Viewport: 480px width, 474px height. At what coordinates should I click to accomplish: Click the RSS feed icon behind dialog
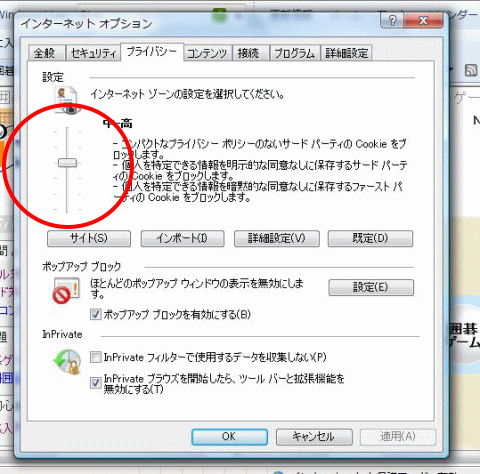pos(471,71)
